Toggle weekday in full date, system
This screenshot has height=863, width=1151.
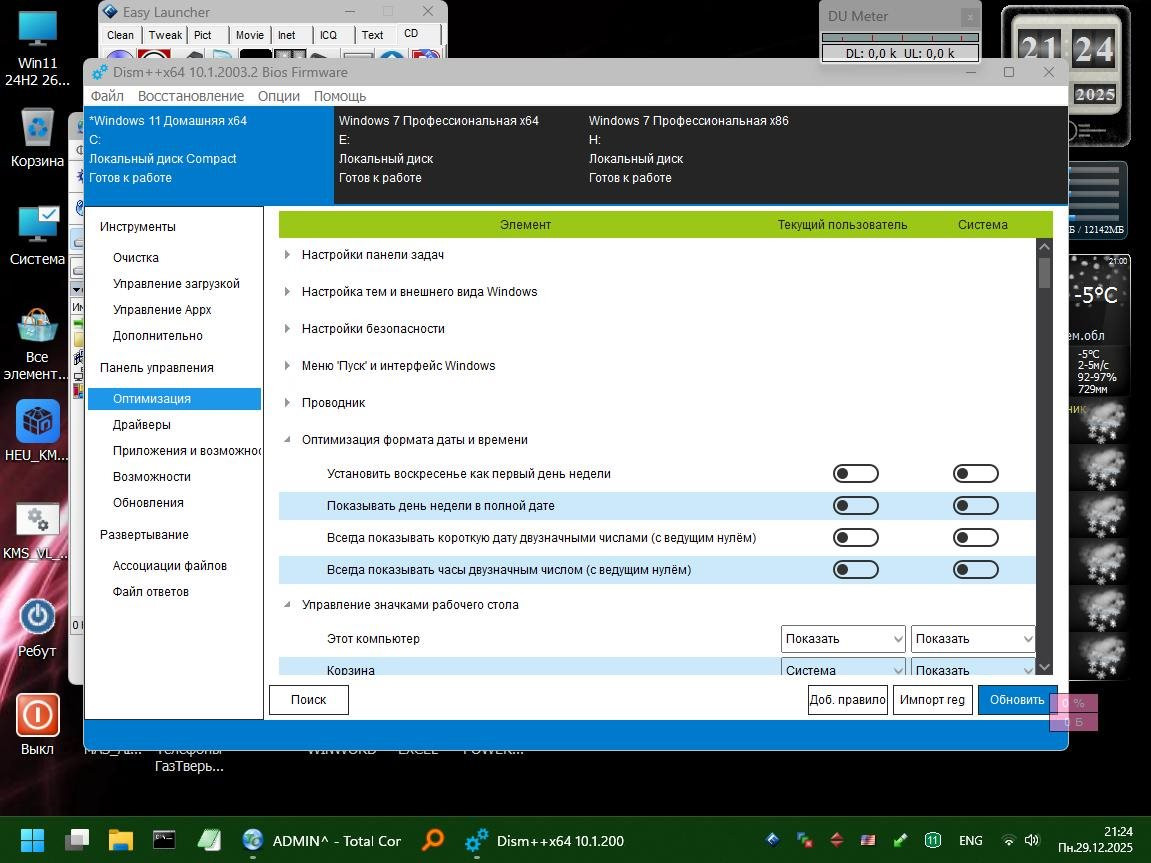click(976, 506)
